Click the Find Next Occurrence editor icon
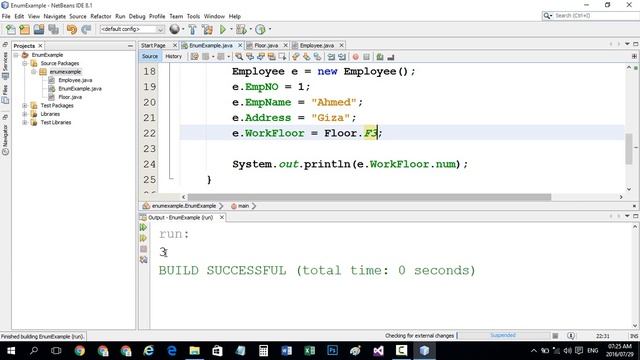This screenshot has width=640, height=360. click(261, 57)
